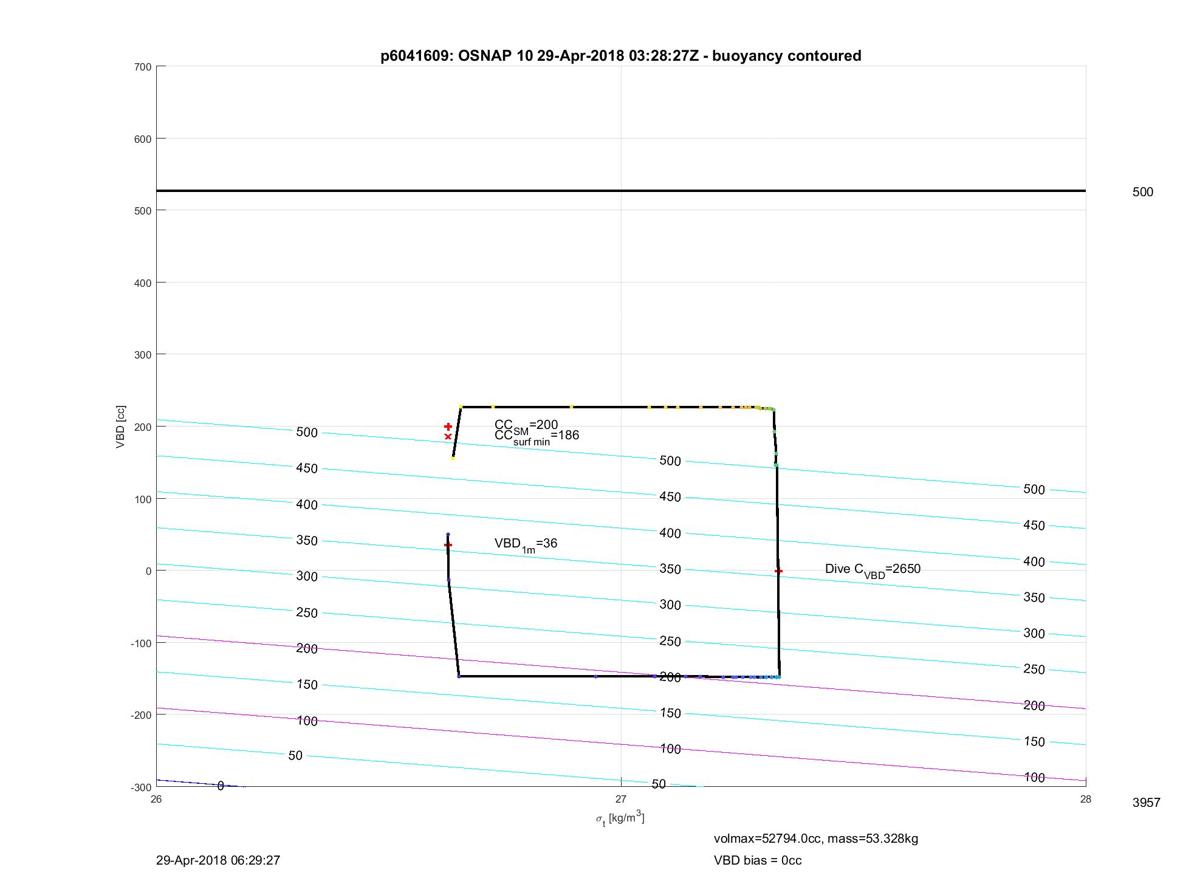This screenshot has width=1200, height=885.
Task: Select the red x marker for CC_surf min
Action: [x=448, y=437]
